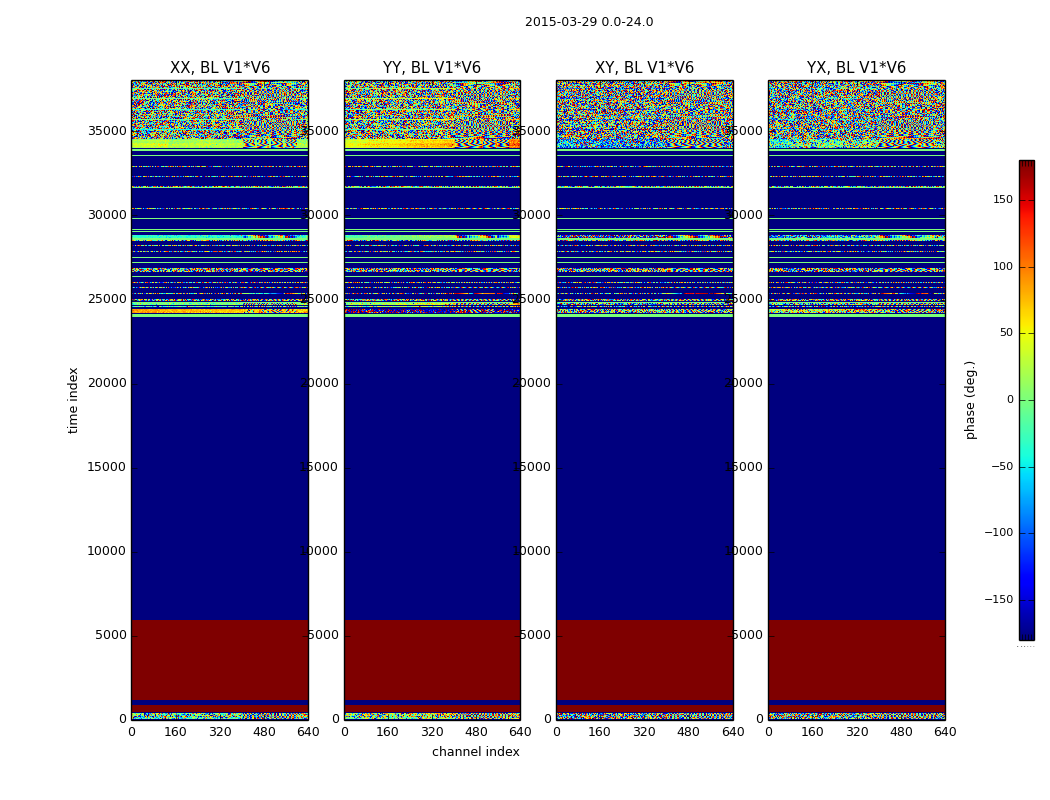
Task: Click the 320 channel tick under the XX panel
Action: [x=219, y=732]
